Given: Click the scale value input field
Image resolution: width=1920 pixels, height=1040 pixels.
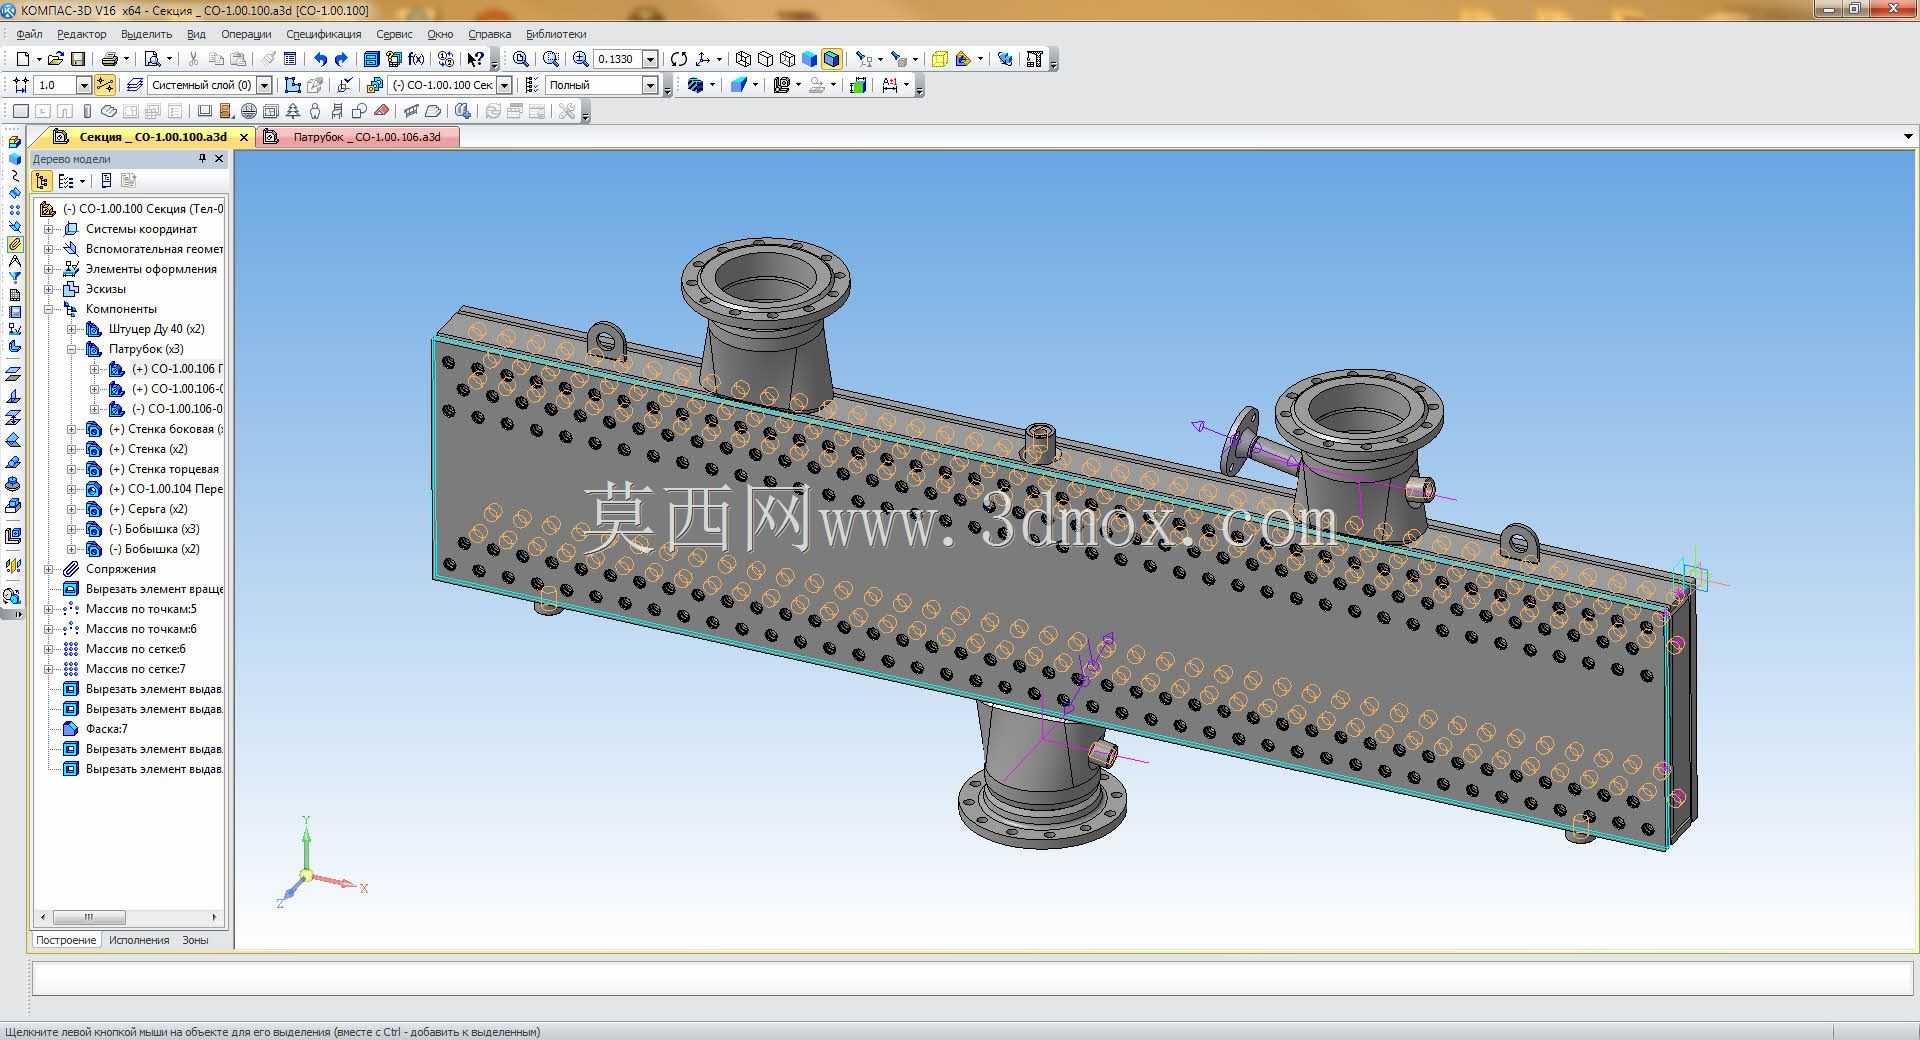Looking at the screenshot, I should point(617,59).
